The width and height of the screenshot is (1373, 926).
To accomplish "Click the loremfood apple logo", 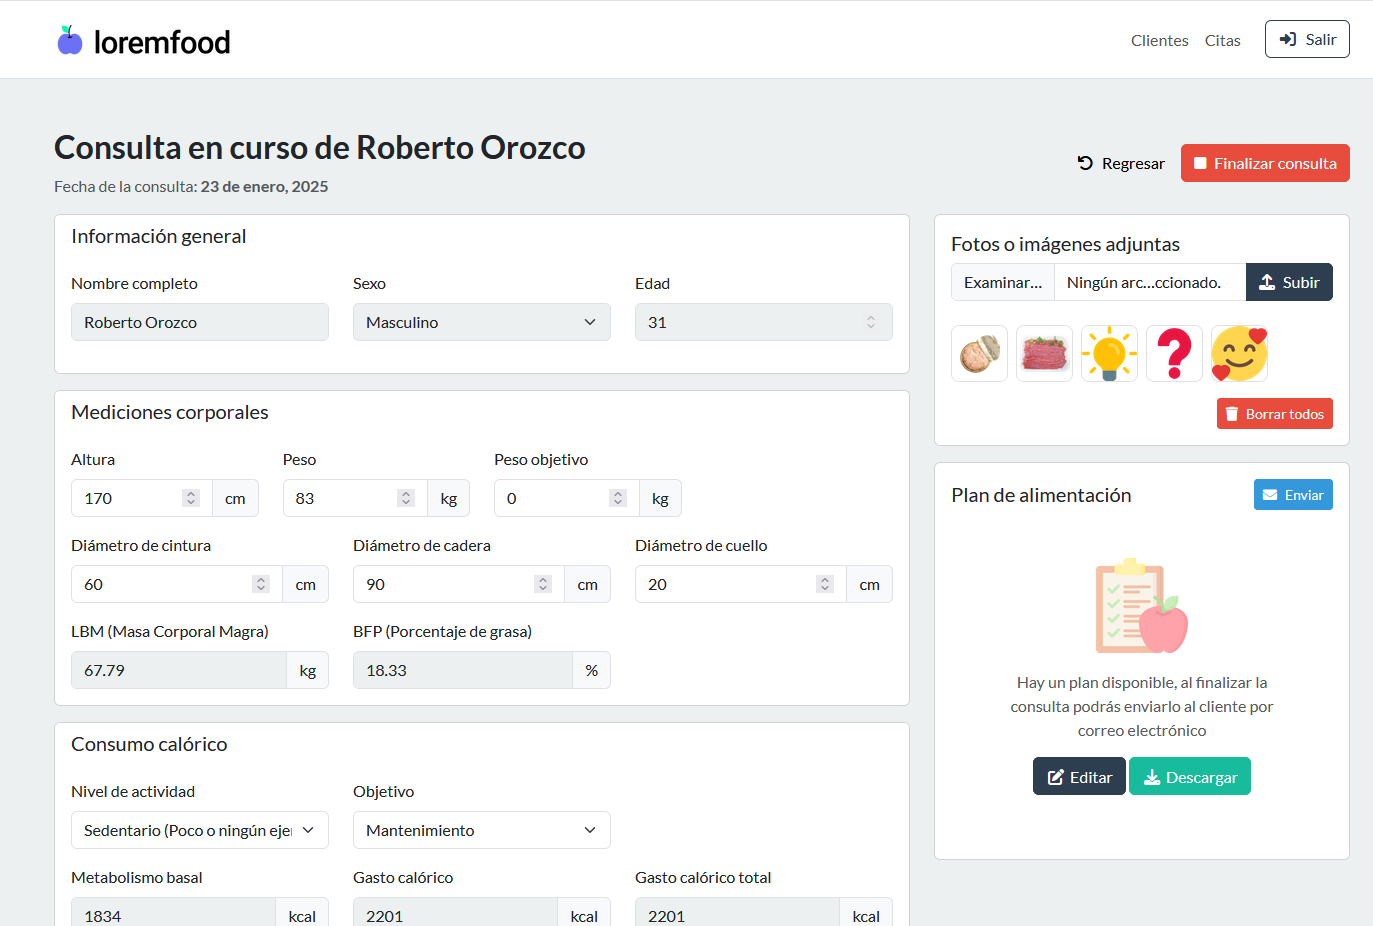I will point(70,41).
